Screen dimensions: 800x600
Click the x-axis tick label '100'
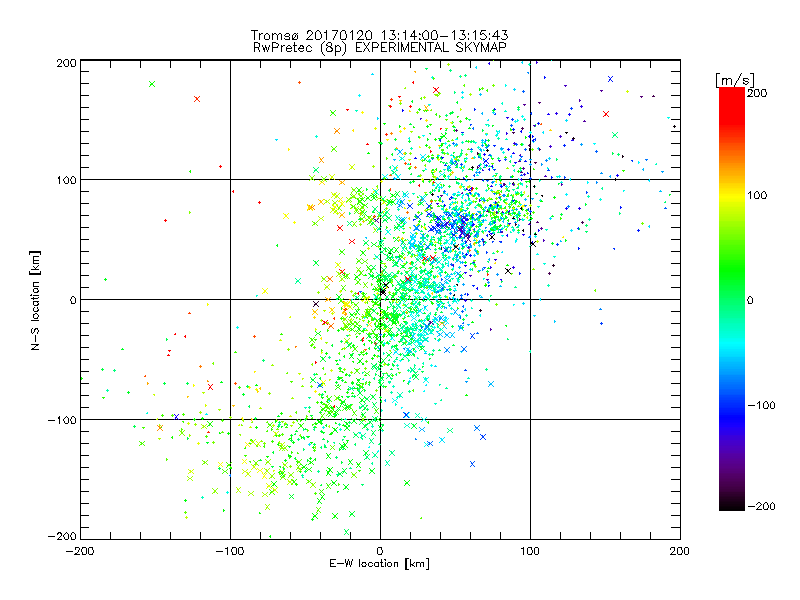click(530, 551)
